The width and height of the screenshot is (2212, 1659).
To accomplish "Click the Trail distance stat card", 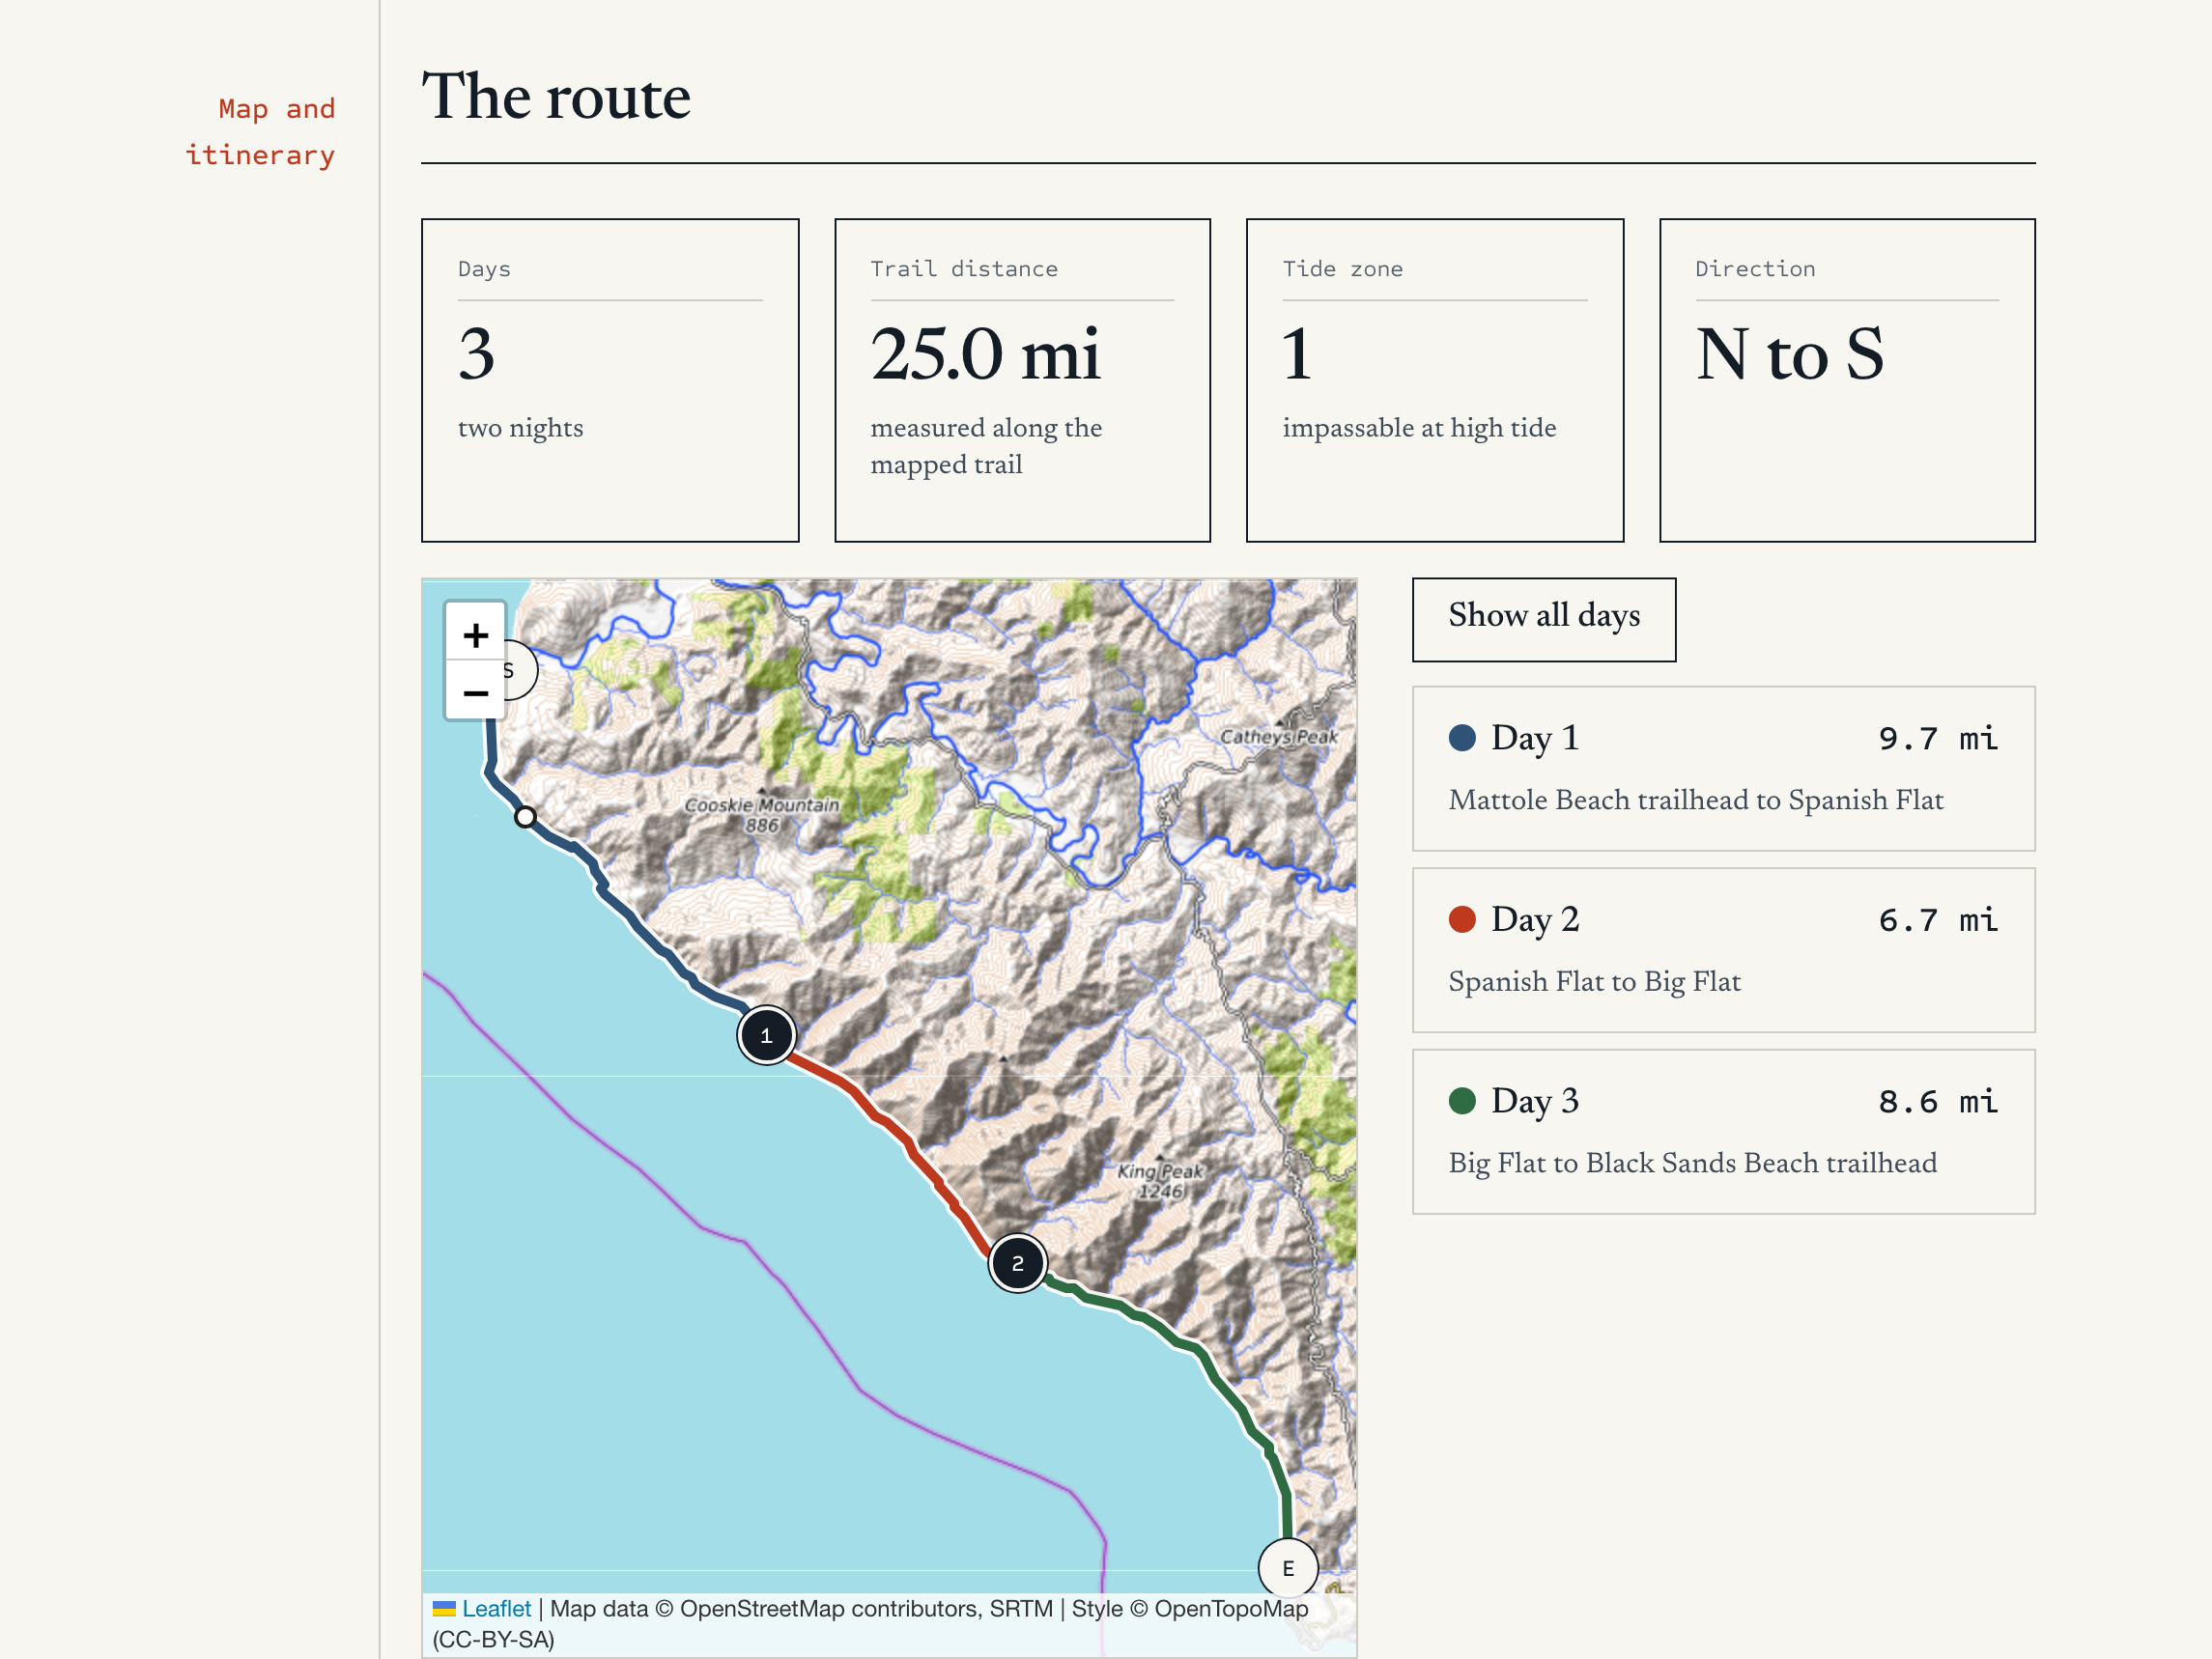I will click(1022, 380).
